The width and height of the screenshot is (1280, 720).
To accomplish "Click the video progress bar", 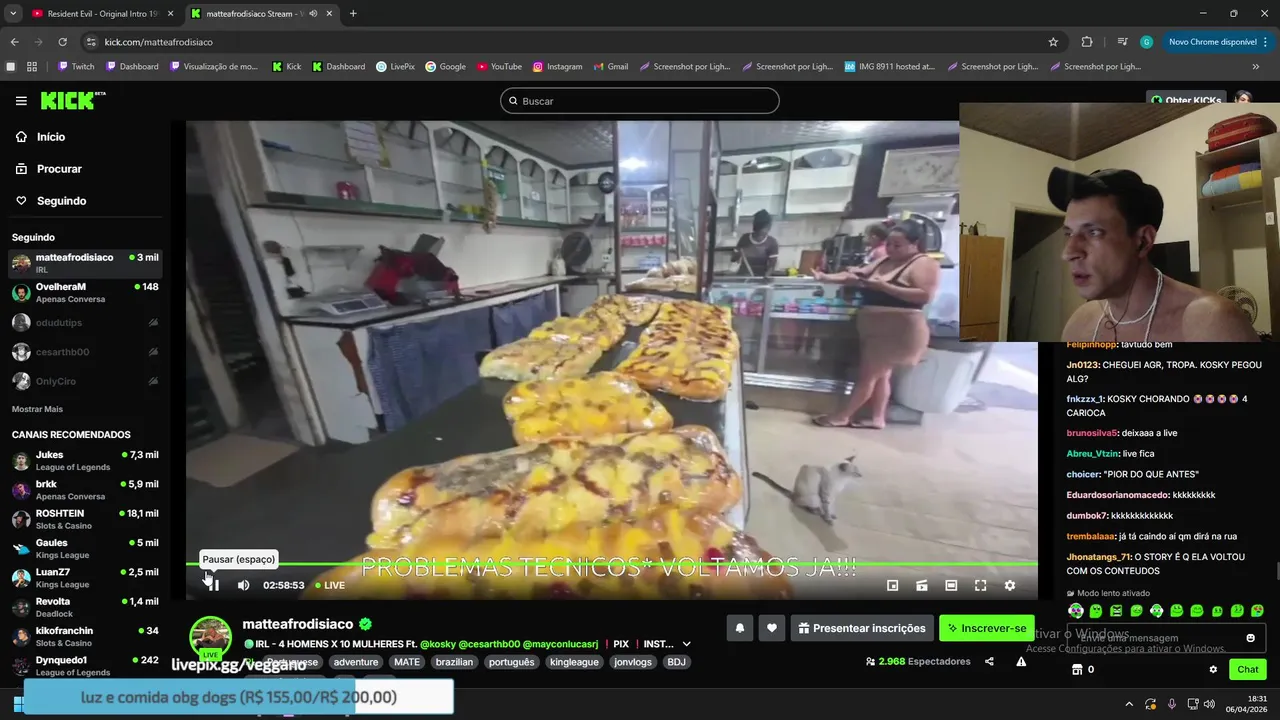I will pyautogui.click(x=612, y=564).
